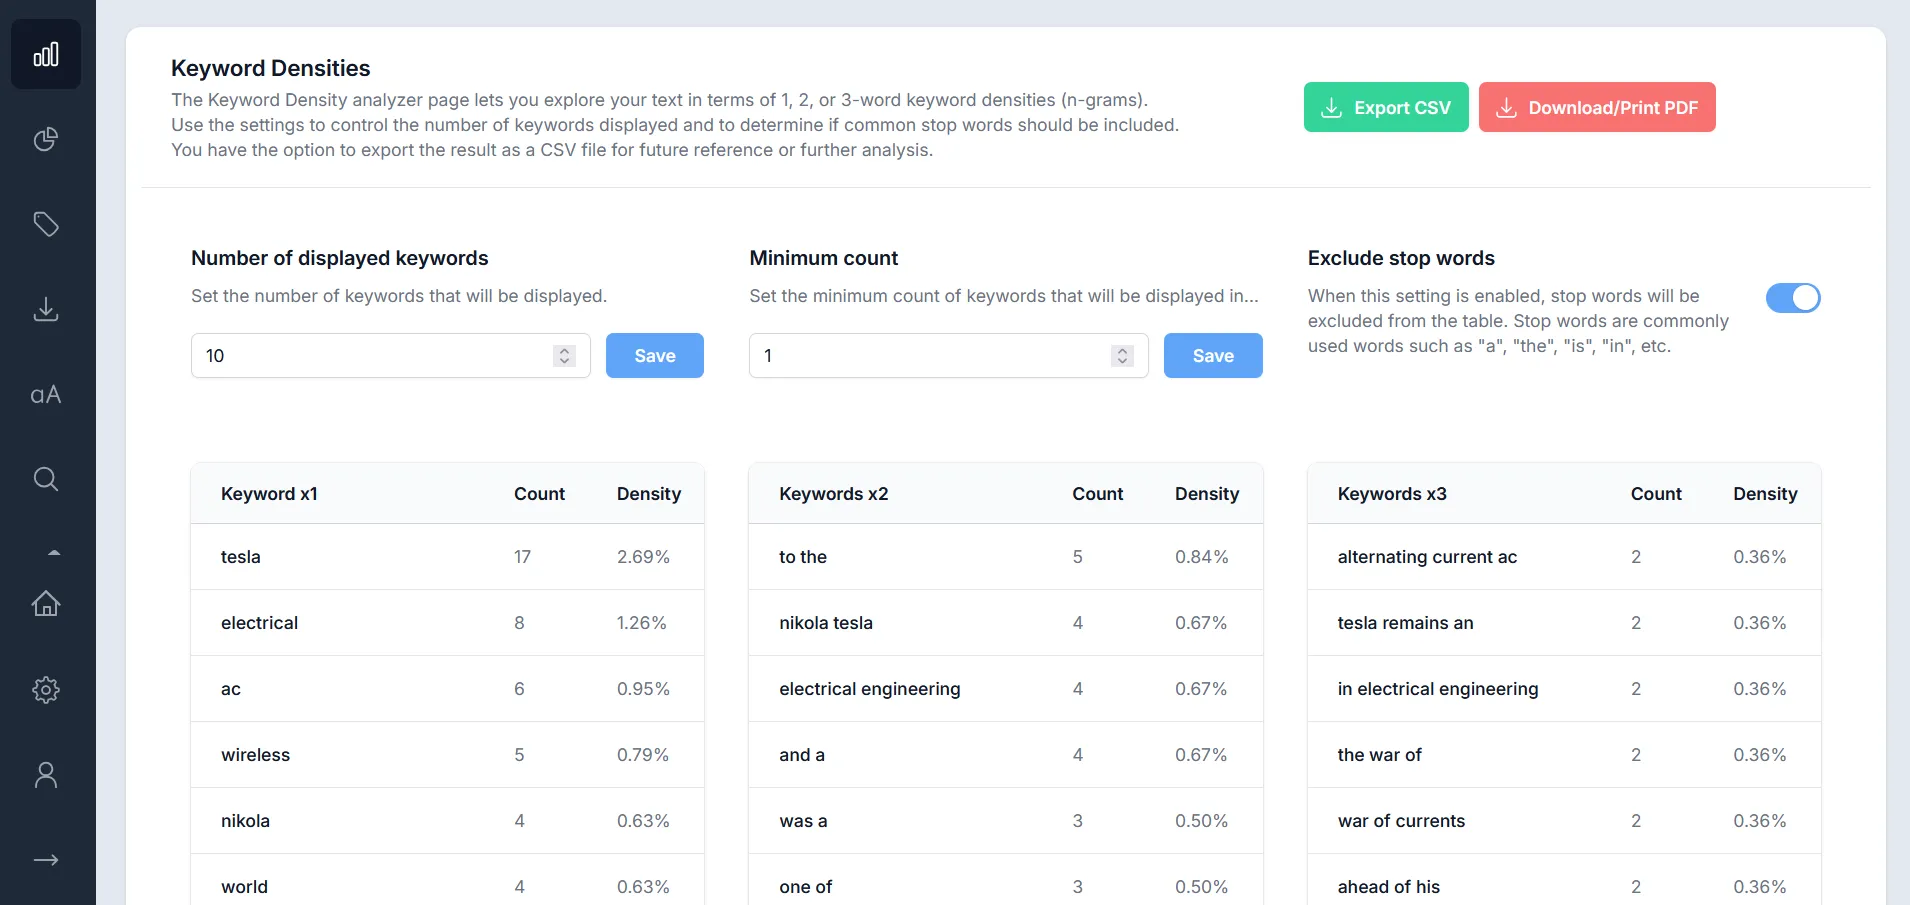Image resolution: width=1910 pixels, height=905 pixels.
Task: Click the Keyword Densities page heading
Action: 271,68
